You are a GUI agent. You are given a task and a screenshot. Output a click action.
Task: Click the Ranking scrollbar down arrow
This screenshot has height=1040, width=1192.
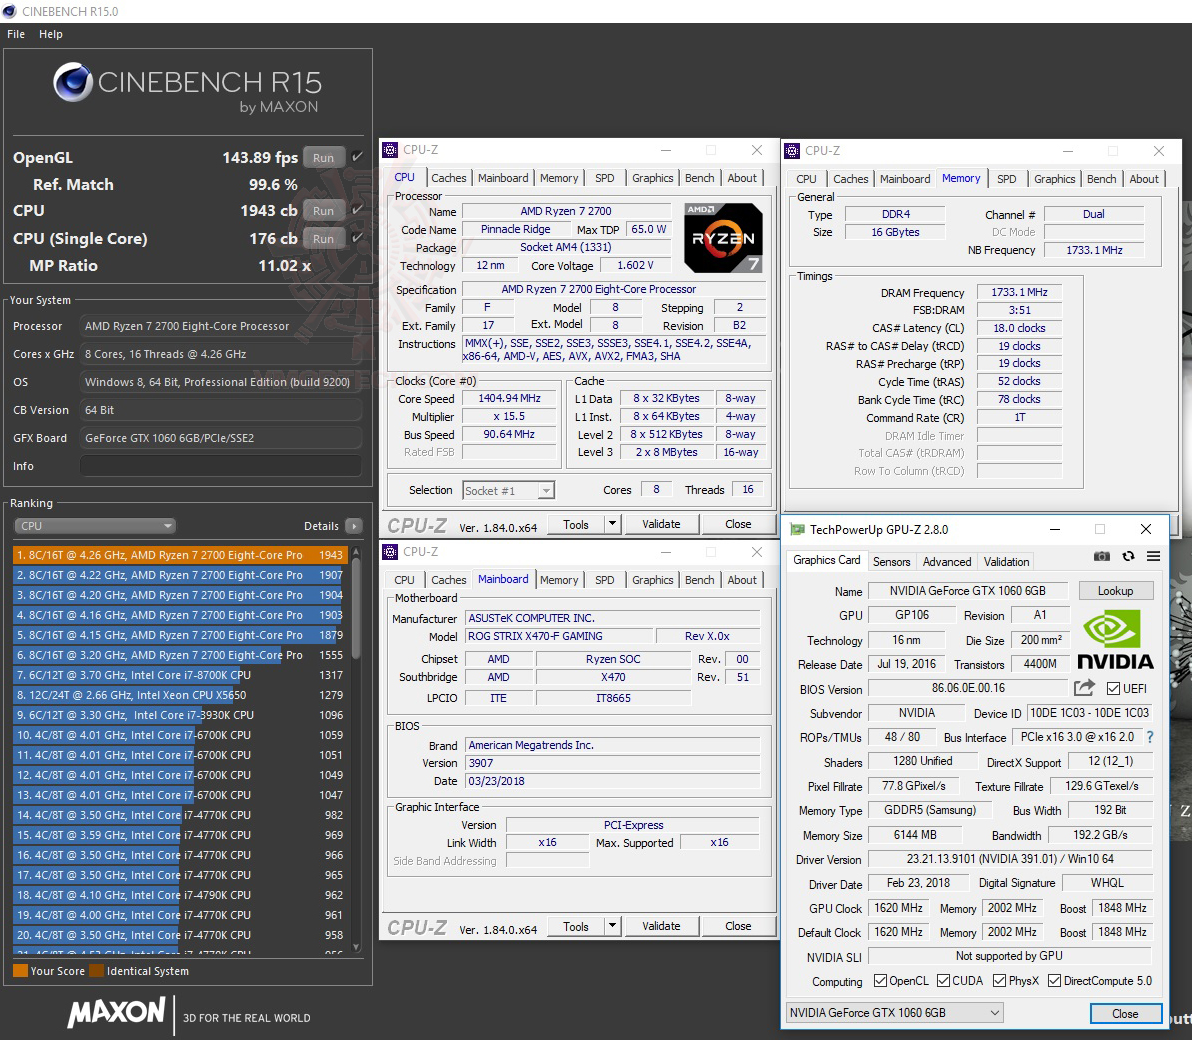(x=356, y=947)
